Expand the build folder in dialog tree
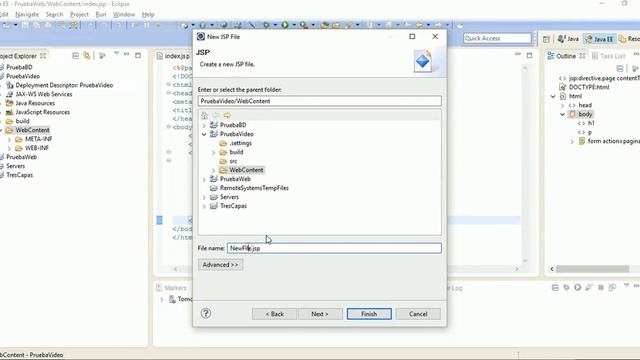This screenshot has width=640, height=360. point(213,152)
